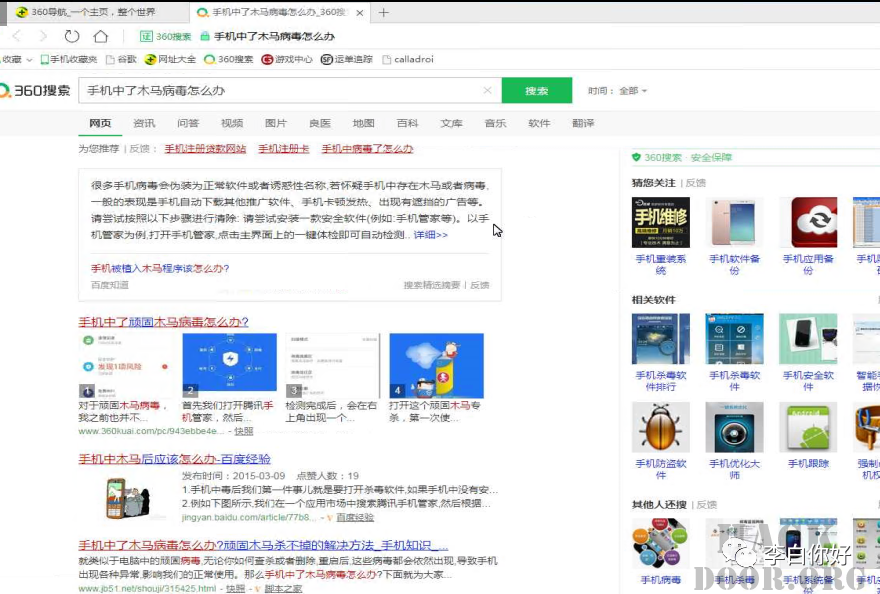This screenshot has height=594, width=880.
Task: Click the browser back arrow
Action: pyautogui.click(x=17, y=36)
